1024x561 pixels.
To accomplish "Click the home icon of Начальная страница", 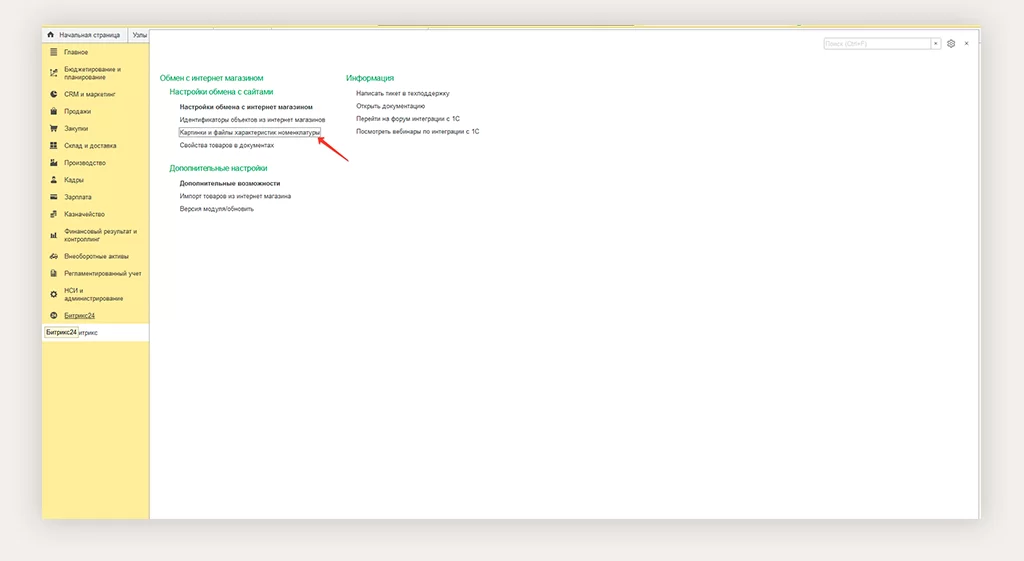I will click(50, 35).
